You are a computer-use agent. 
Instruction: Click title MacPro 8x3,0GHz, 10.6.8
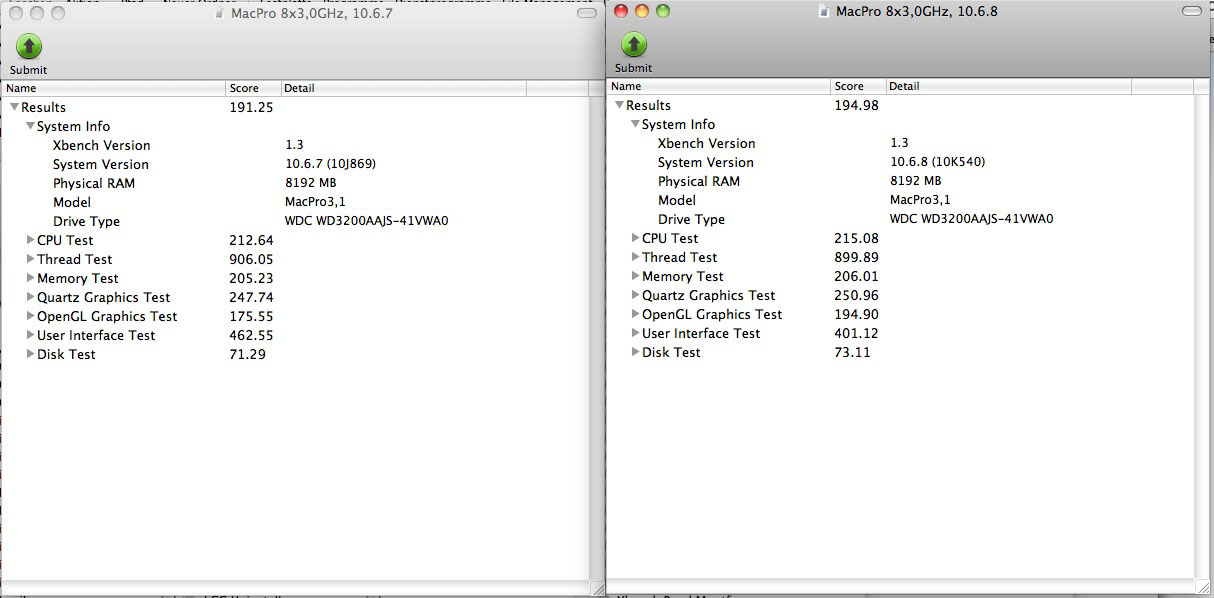tap(916, 11)
